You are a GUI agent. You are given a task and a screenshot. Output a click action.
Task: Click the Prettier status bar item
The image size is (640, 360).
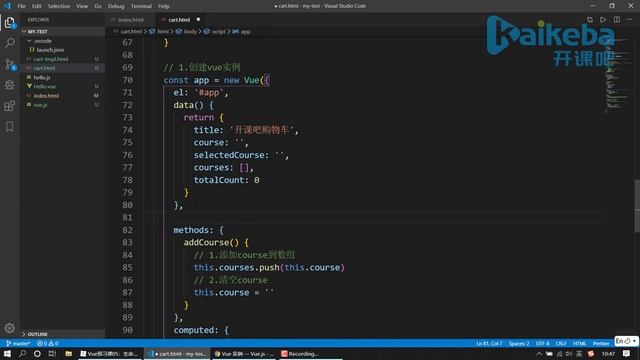tap(601, 343)
